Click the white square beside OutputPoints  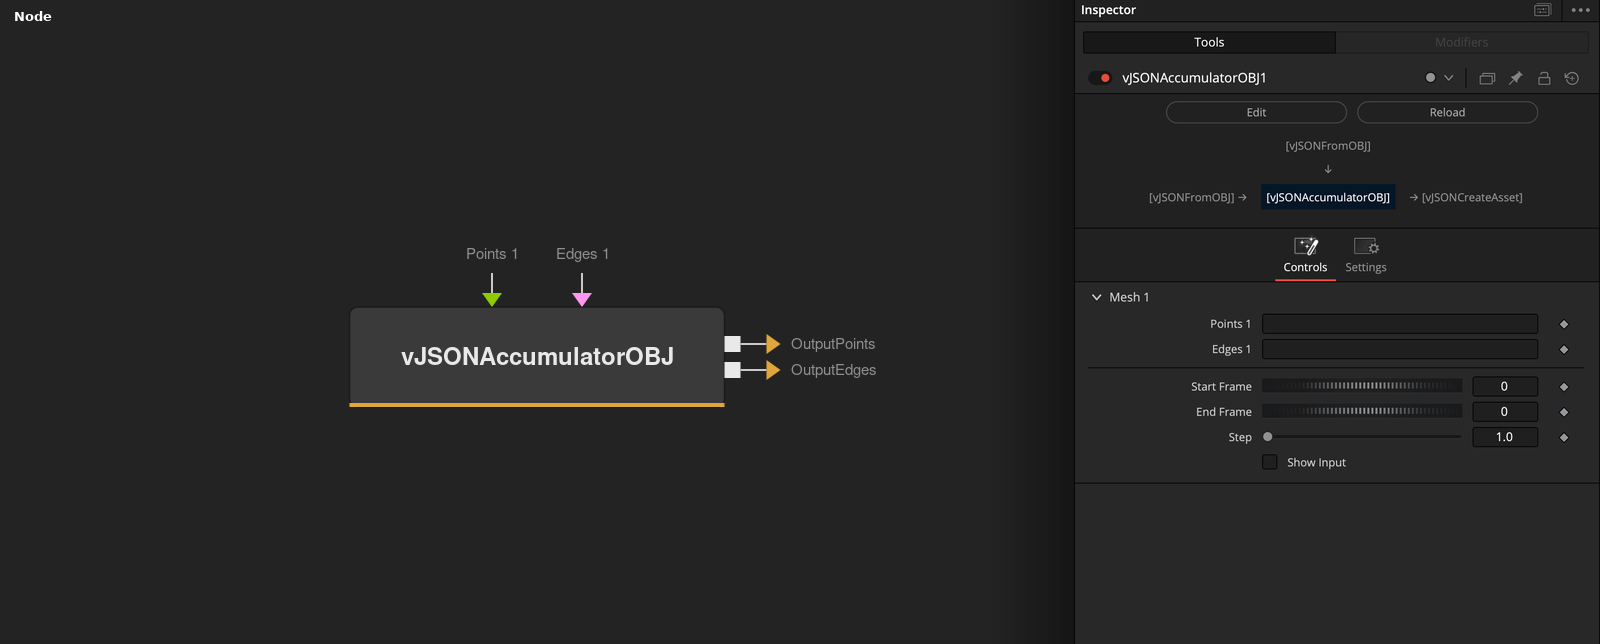(x=733, y=344)
